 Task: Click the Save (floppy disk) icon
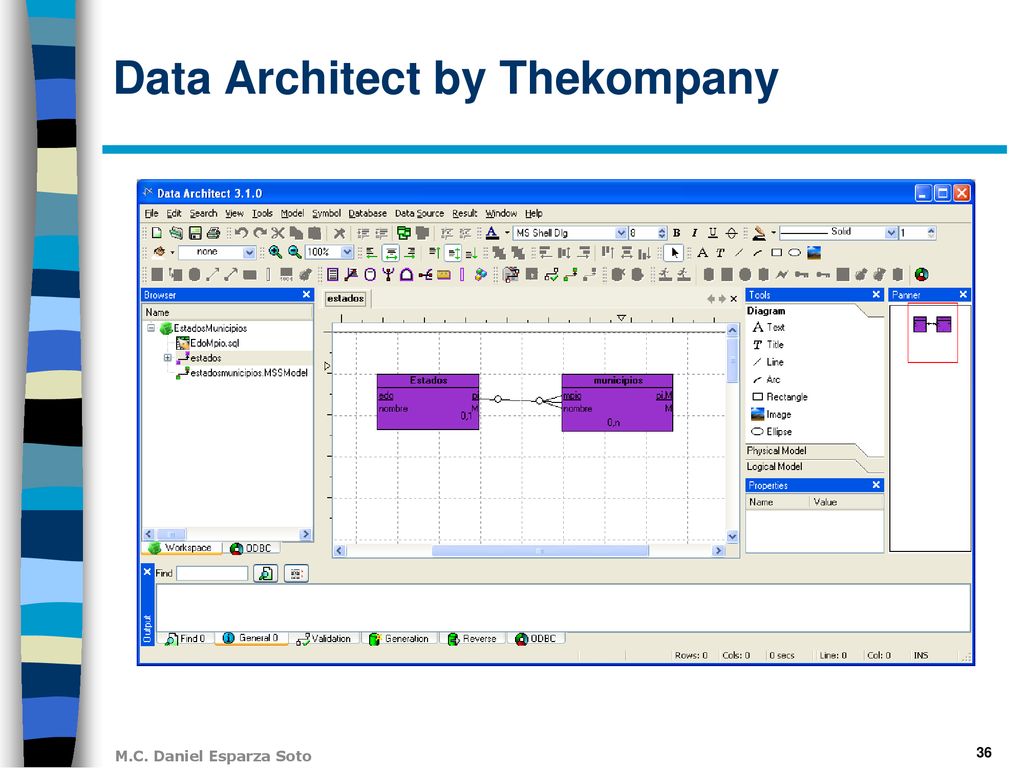click(x=195, y=232)
